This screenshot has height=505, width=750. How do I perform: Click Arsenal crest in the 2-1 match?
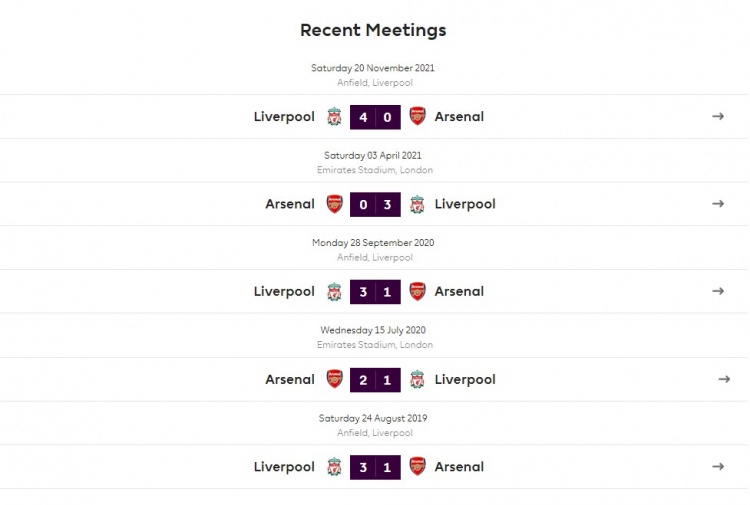(335, 379)
